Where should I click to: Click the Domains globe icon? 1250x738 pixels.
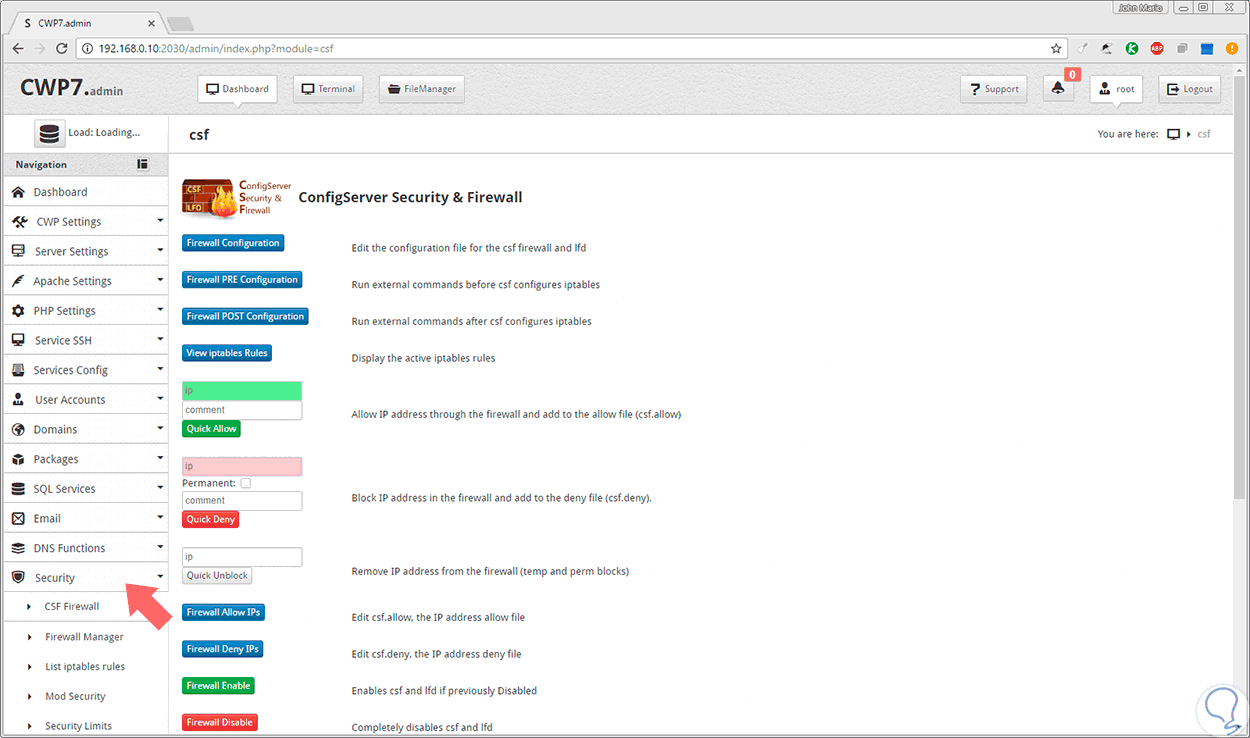pos(18,429)
